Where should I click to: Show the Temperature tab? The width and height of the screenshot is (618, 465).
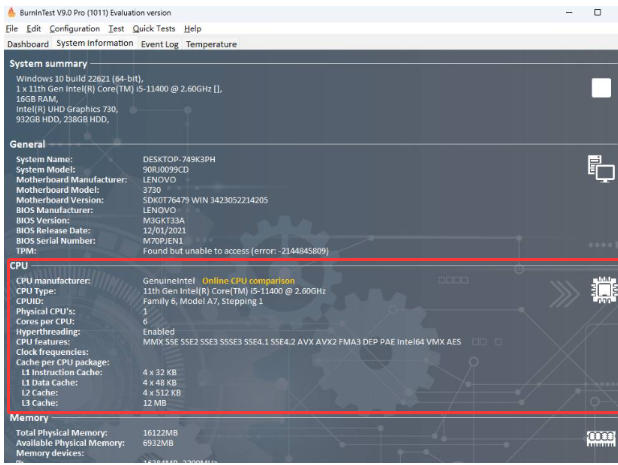click(212, 44)
